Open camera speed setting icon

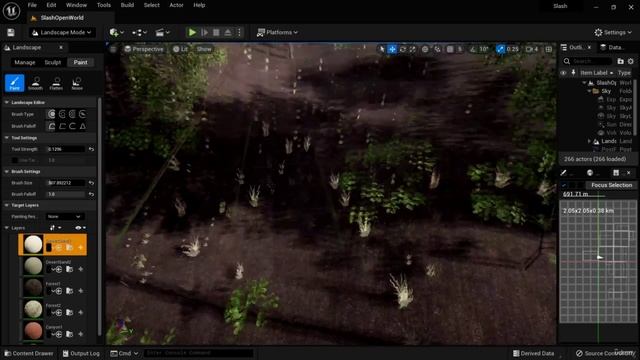(x=532, y=49)
